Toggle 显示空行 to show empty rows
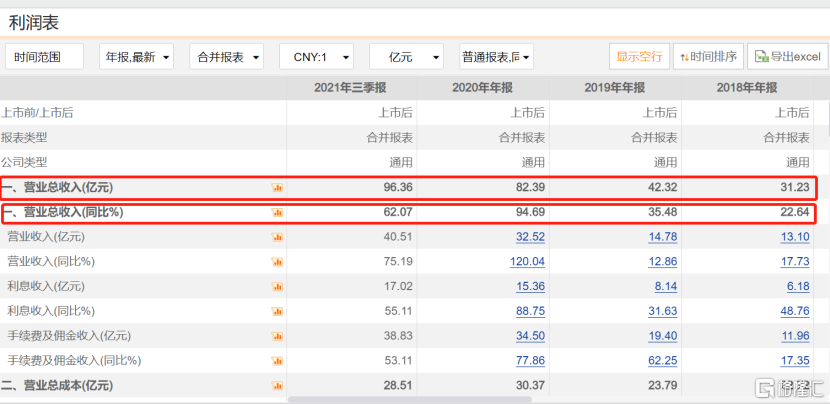The image size is (830, 405). pos(639,57)
